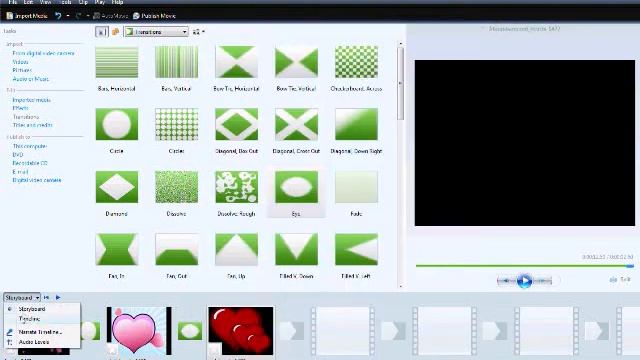Click the Videos import link
Viewport: 640px width, 360px height.
point(20,62)
